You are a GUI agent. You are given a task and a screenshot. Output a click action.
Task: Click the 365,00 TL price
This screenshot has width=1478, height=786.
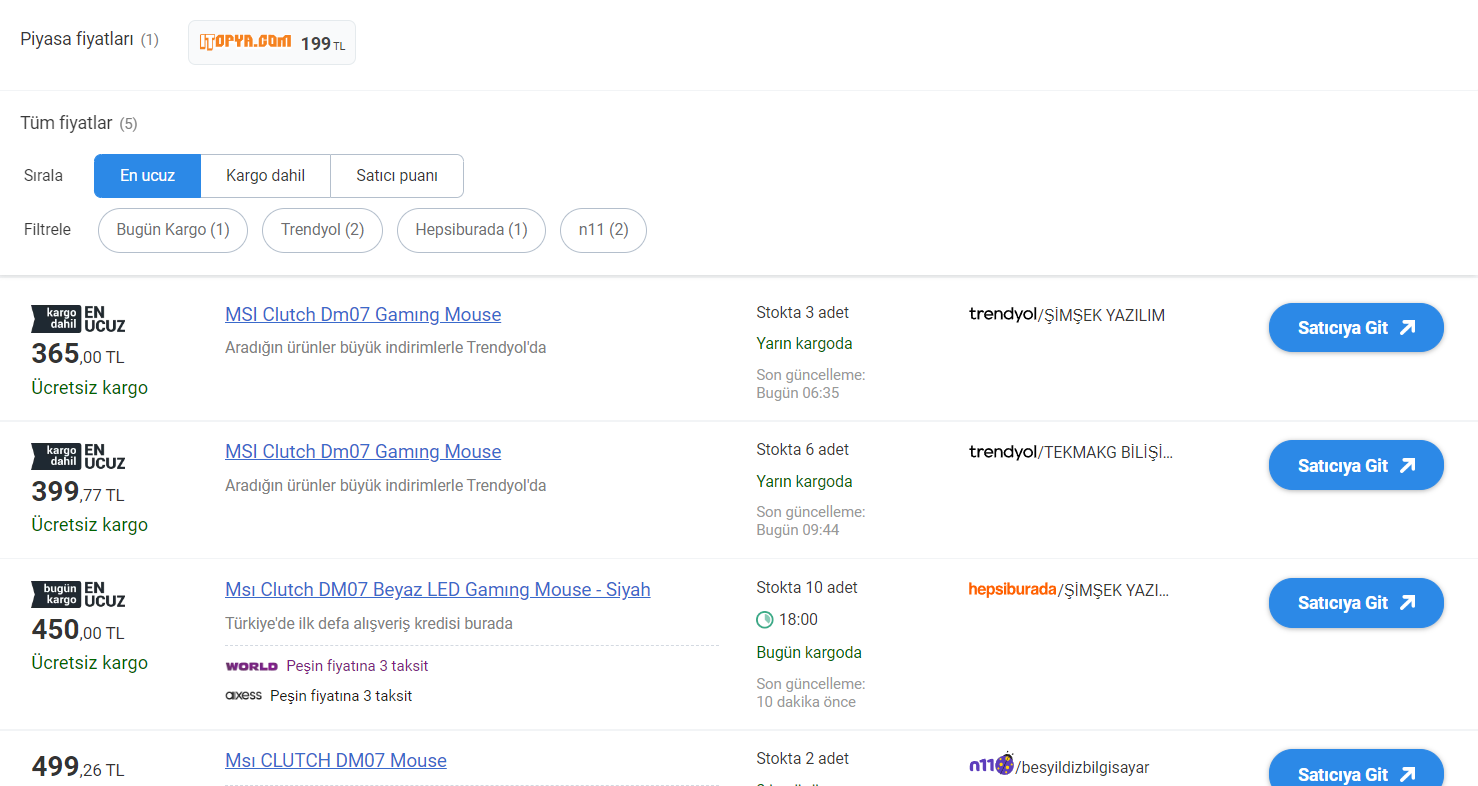(x=78, y=355)
